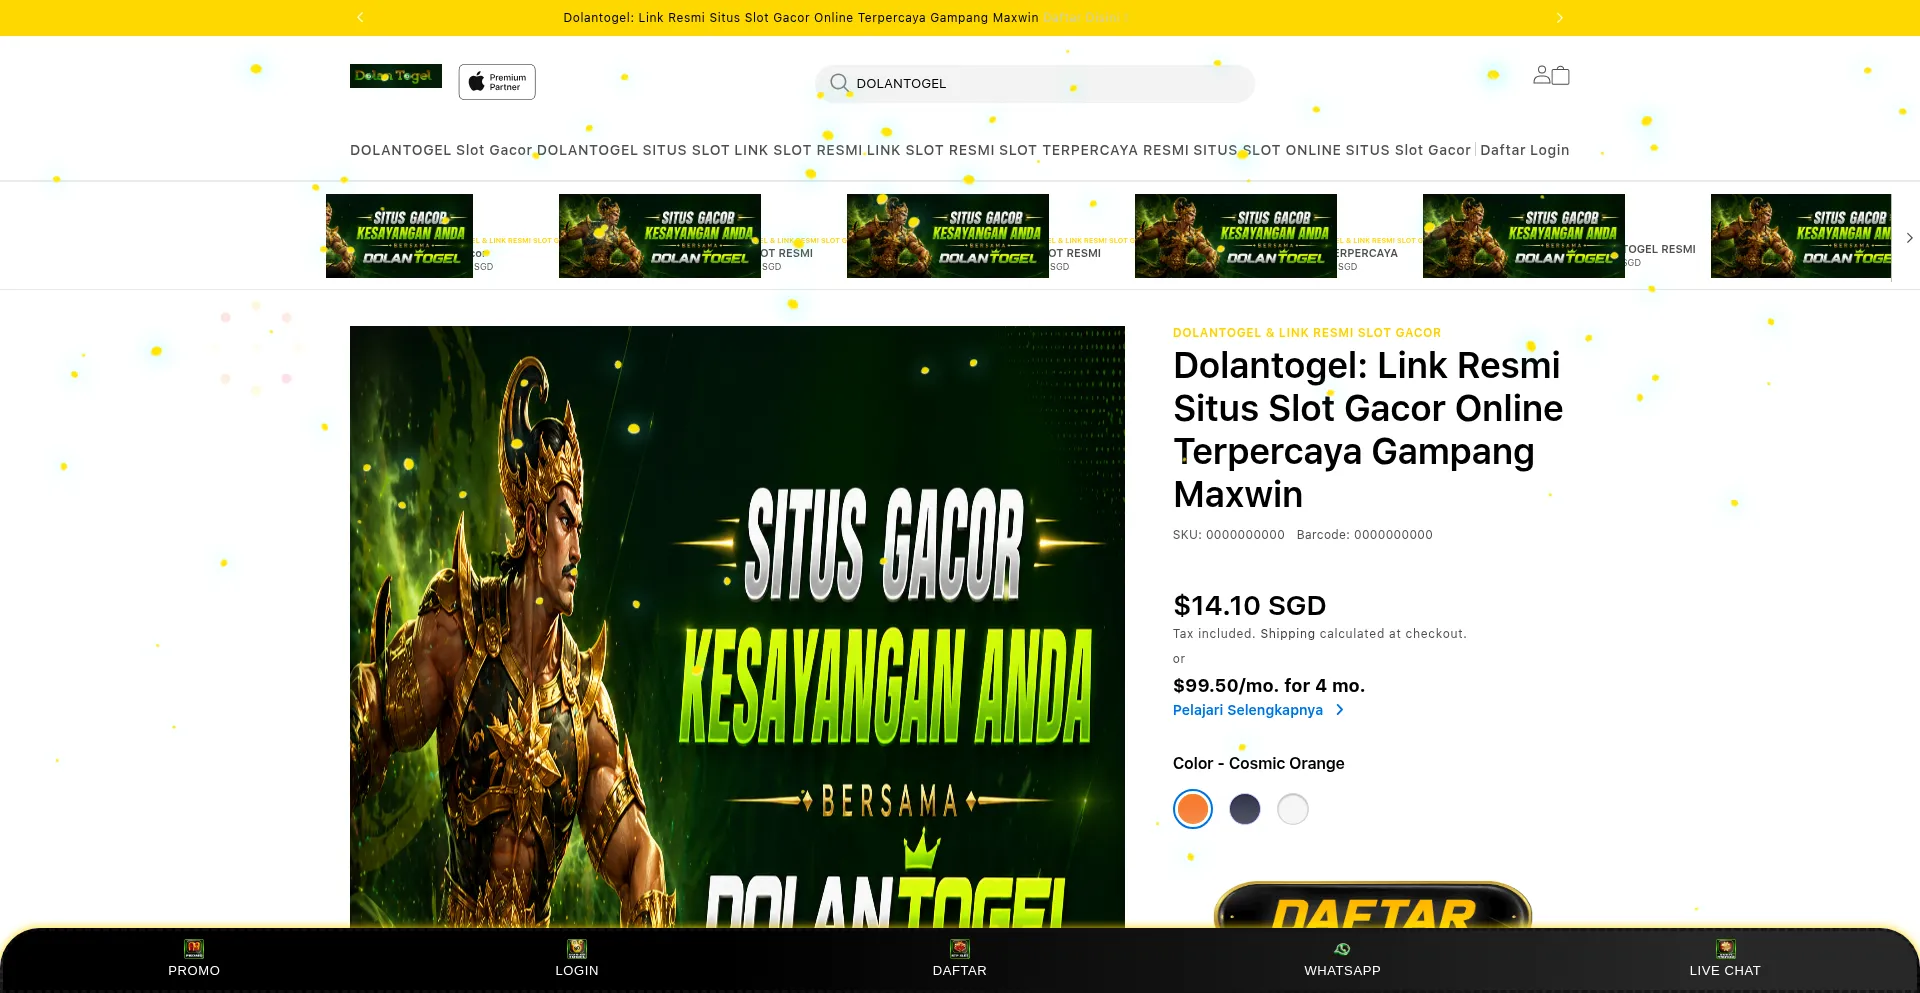
Task: Open carousel thumbnail beside ERPERCAYA text
Action: [1236, 236]
